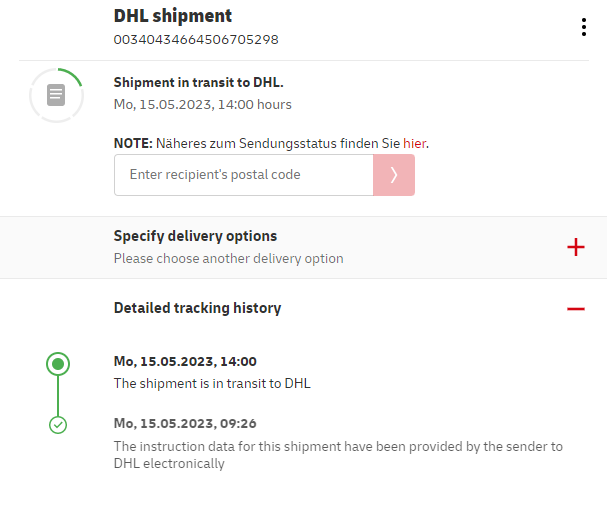Submit postal code with the arrow button

click(x=394, y=175)
